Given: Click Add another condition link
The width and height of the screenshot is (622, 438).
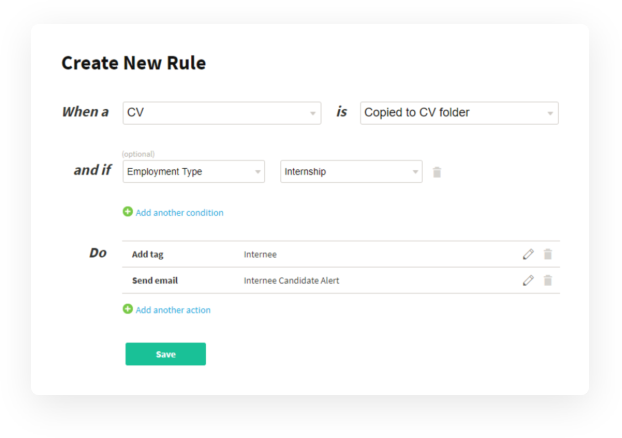Looking at the screenshot, I should coord(179,213).
